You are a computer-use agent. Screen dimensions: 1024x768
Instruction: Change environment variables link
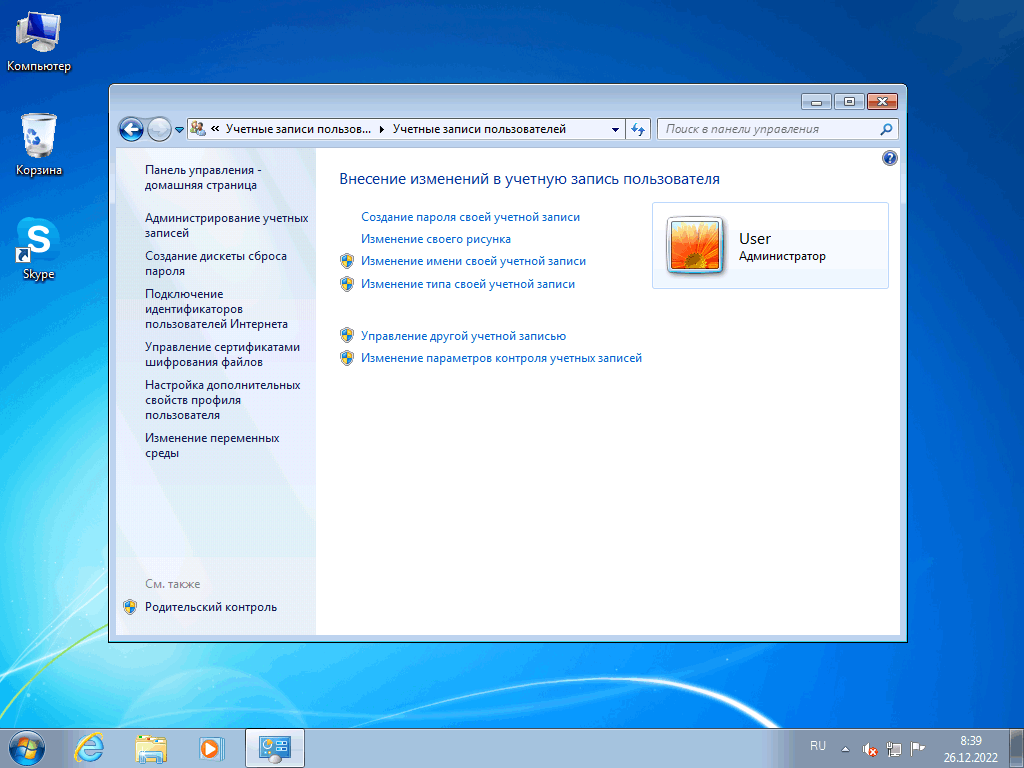click(212, 445)
